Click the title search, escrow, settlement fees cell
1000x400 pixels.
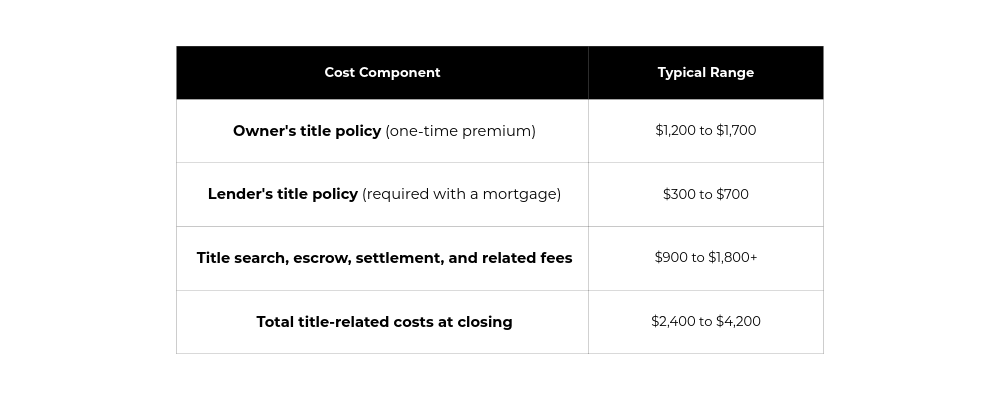point(384,258)
